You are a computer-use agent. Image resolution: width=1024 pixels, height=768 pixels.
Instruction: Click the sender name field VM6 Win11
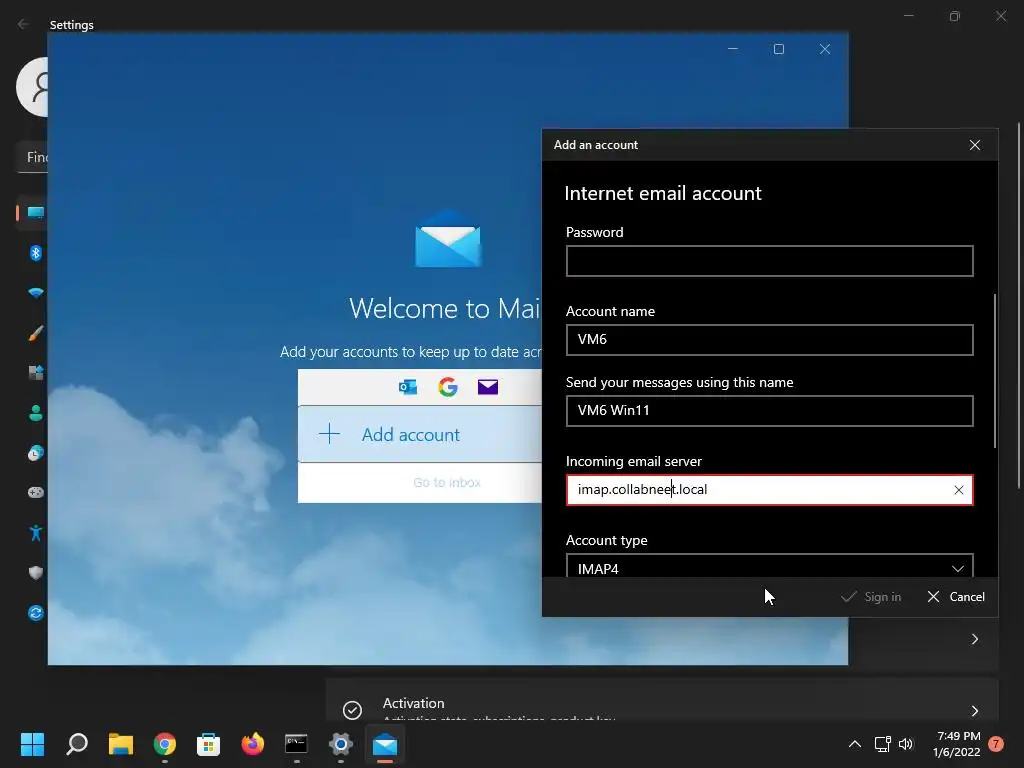coord(769,411)
